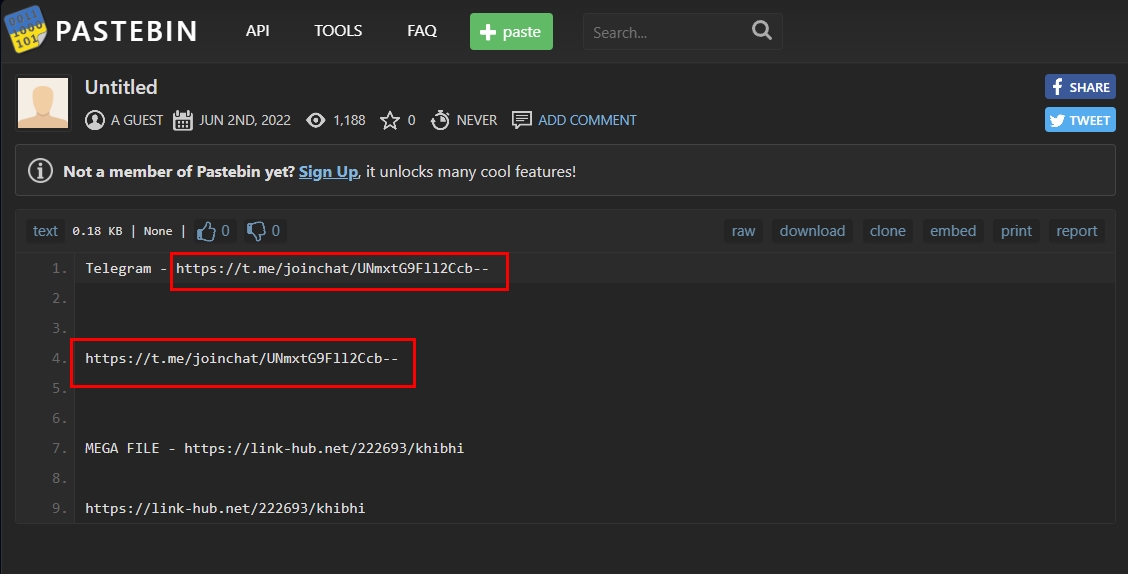This screenshot has height=574, width=1128.
Task: Click the green paste button
Action: point(511,32)
